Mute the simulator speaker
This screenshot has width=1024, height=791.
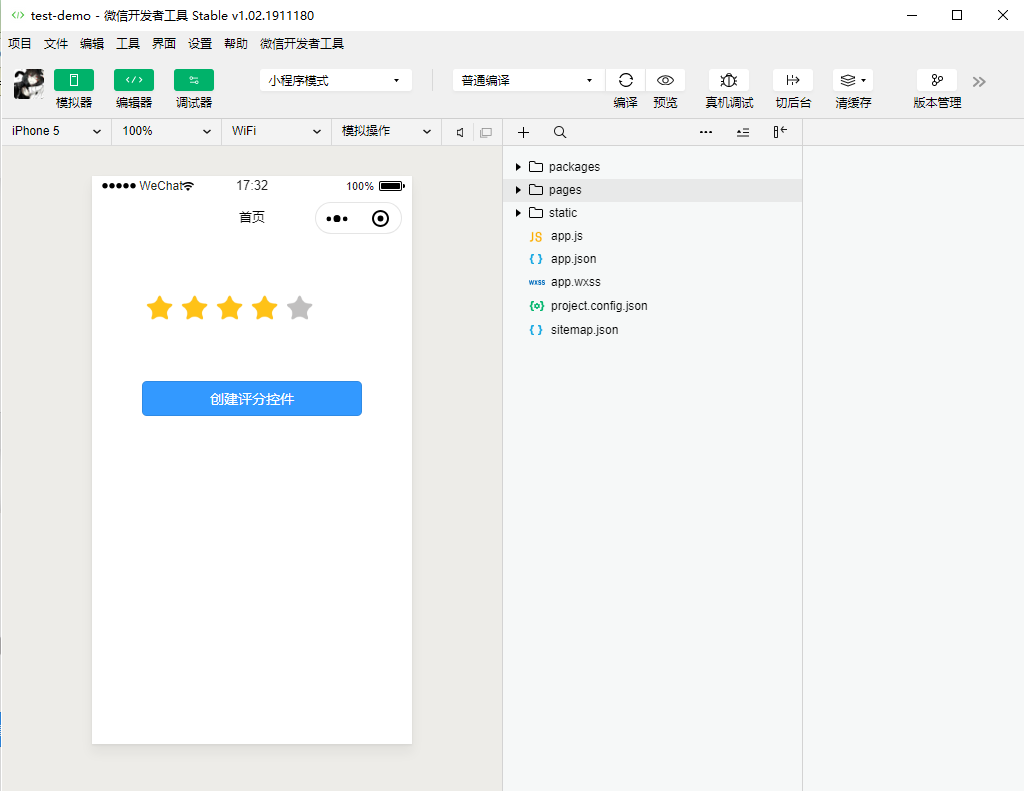tap(458, 132)
